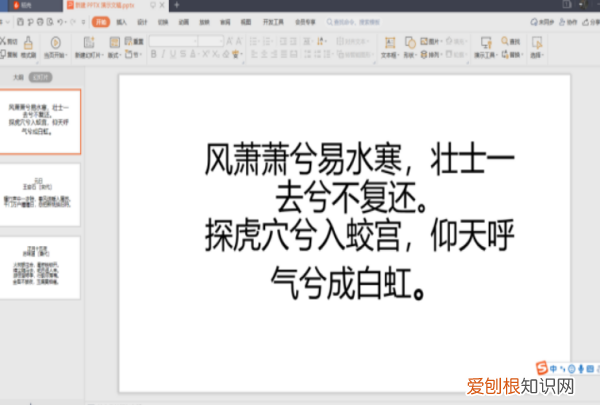Open a new document tab with plus
The height and width of the screenshot is (405, 600).
176,5
